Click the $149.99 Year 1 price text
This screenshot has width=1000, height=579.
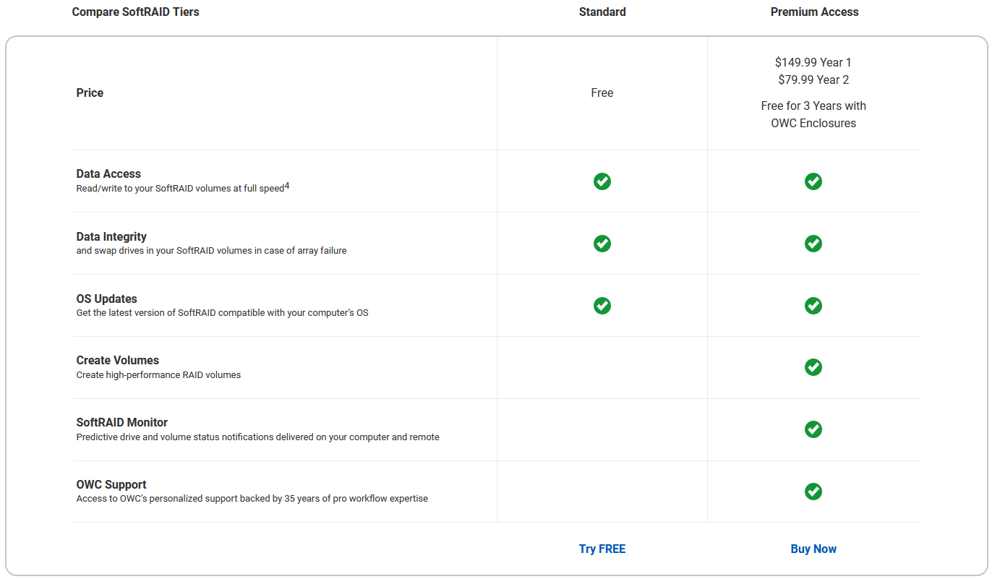tap(813, 62)
